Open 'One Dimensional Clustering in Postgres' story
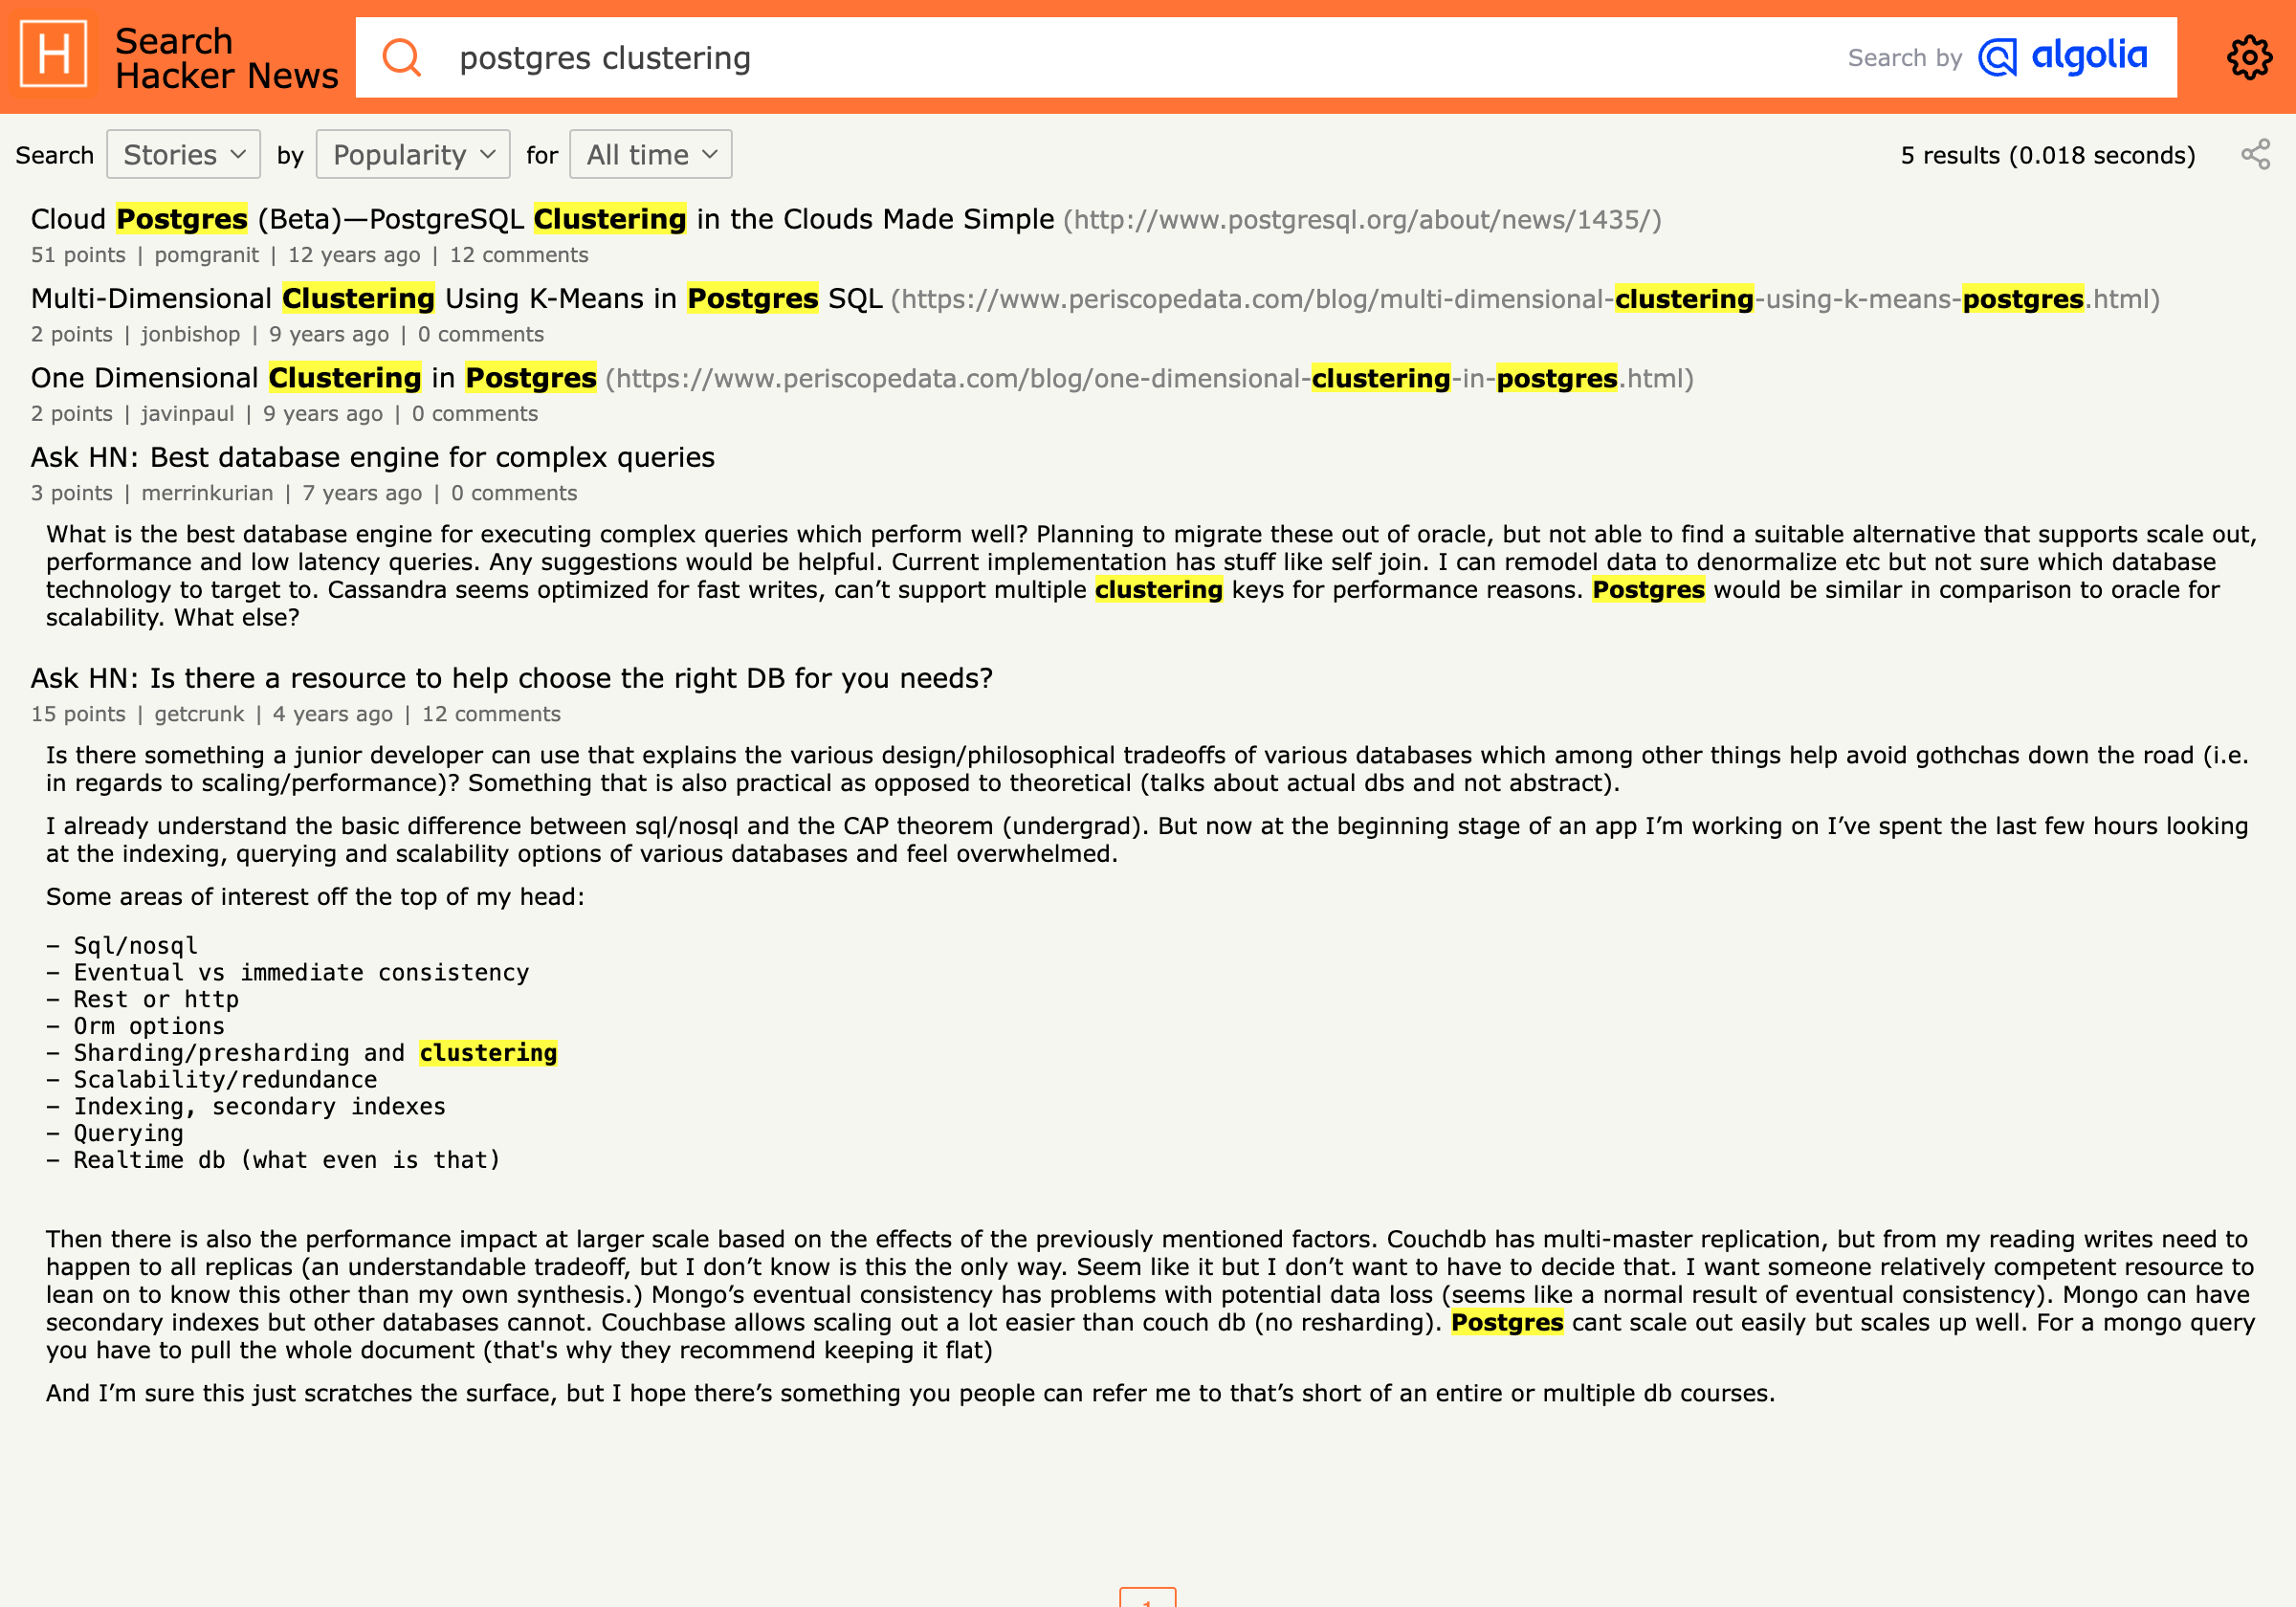Viewport: 2296px width, 1607px height. [x=314, y=378]
